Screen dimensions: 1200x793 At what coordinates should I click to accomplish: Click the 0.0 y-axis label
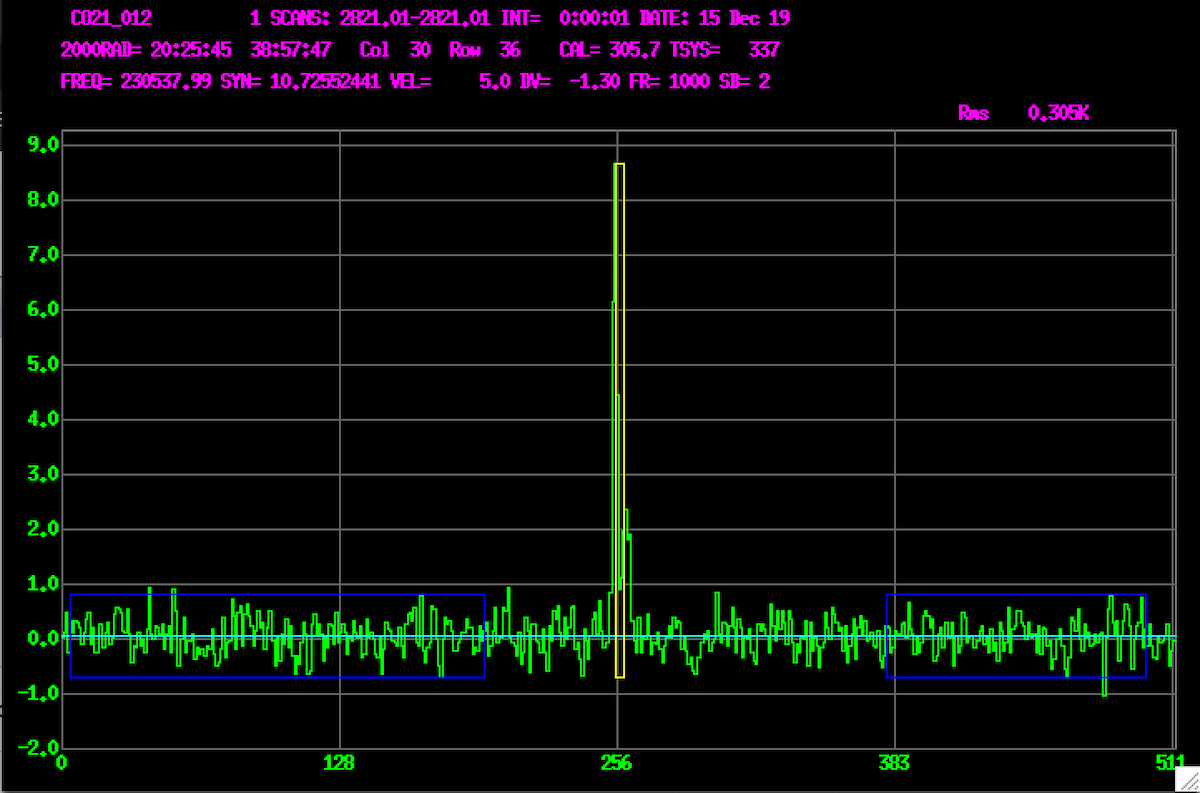tap(45, 638)
